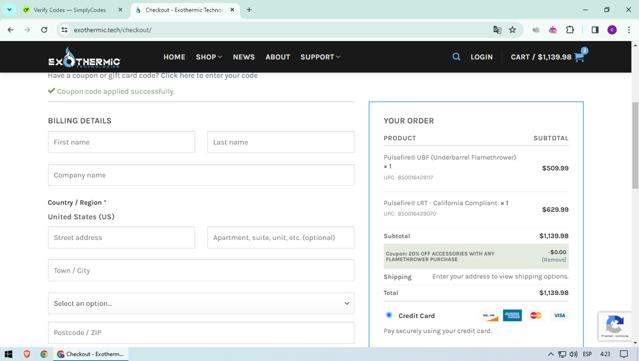Screen dimensions: 639x361
Task: Open the Checkout Chrome window in the taskbar
Action: click(x=90, y=354)
